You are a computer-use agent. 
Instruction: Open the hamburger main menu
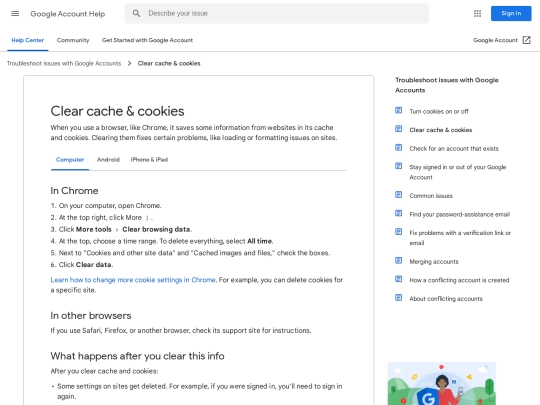(15, 13)
